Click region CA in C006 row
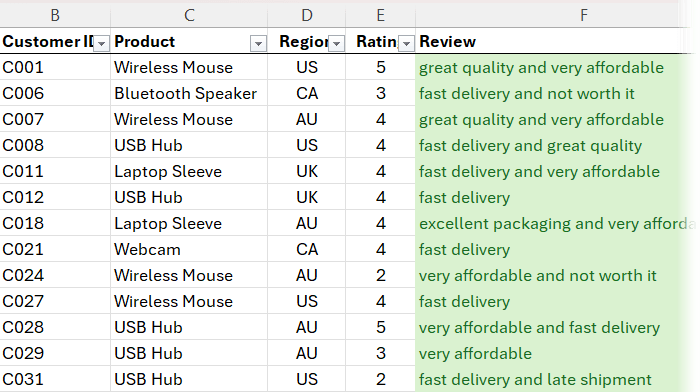 [x=307, y=93]
